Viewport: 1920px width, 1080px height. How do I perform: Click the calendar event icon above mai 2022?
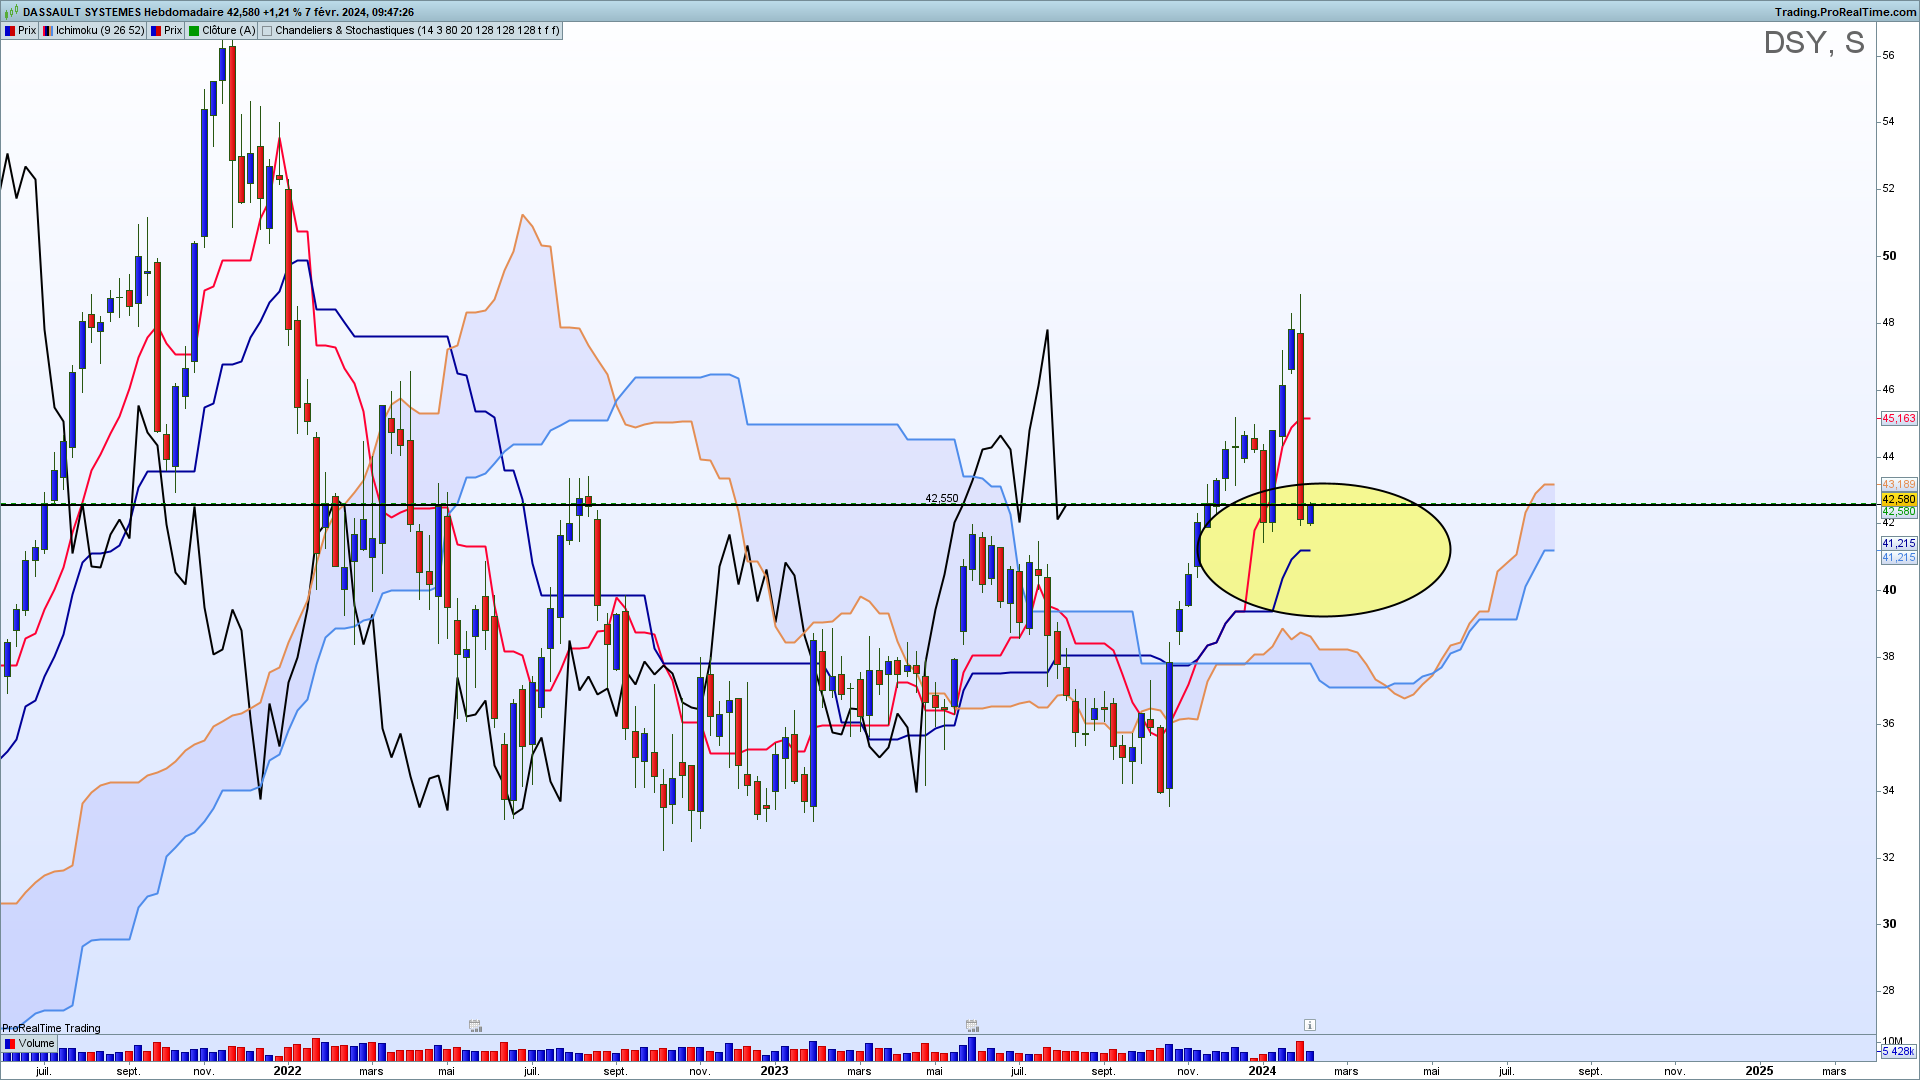click(476, 1025)
